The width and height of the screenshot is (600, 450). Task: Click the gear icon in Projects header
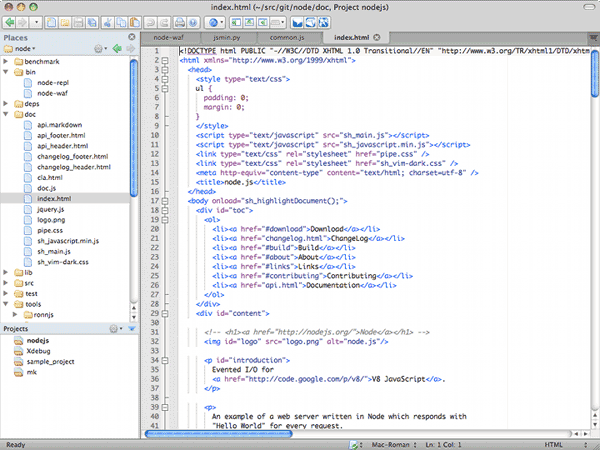click(x=112, y=328)
